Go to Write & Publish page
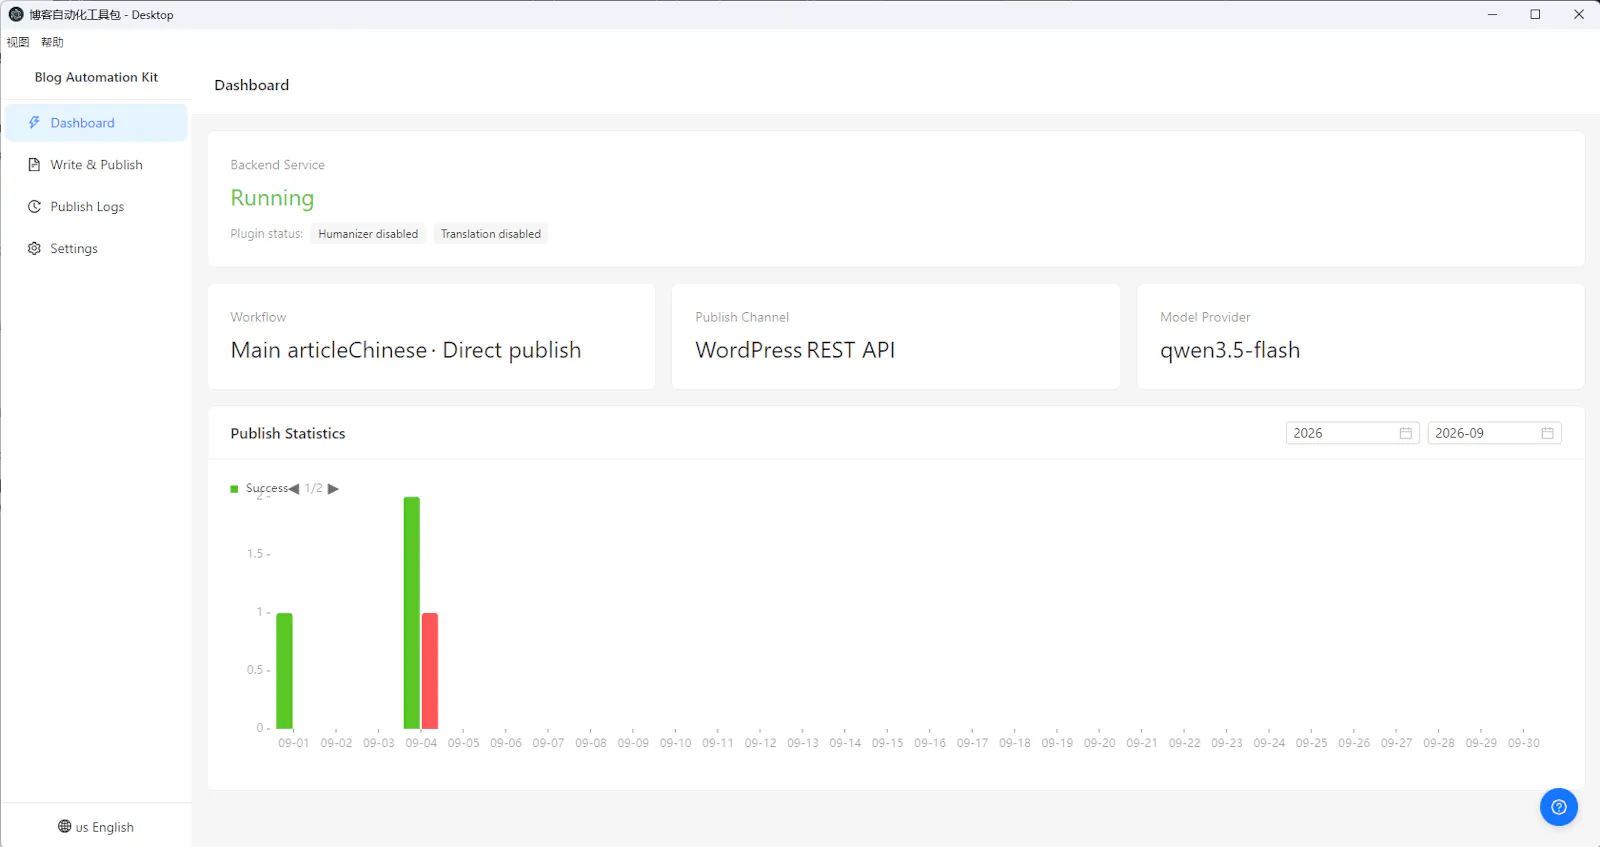1600x847 pixels. pos(96,165)
